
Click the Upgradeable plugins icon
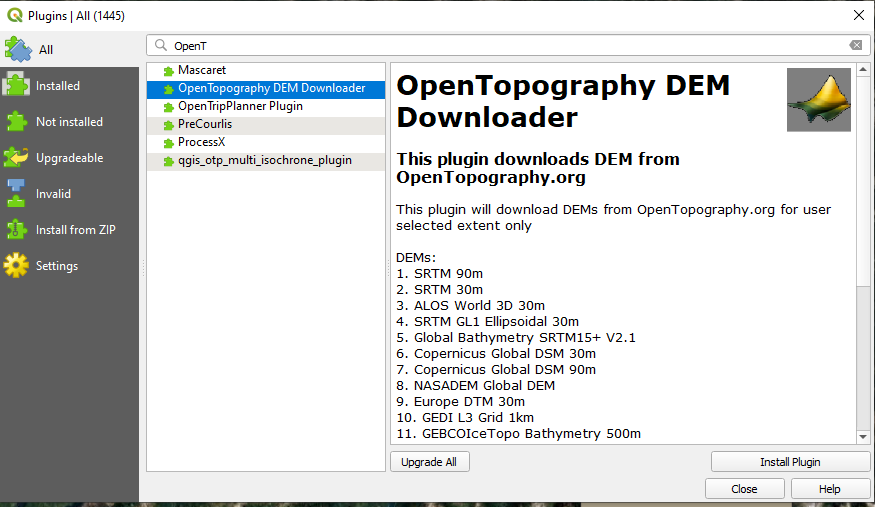pos(17,158)
